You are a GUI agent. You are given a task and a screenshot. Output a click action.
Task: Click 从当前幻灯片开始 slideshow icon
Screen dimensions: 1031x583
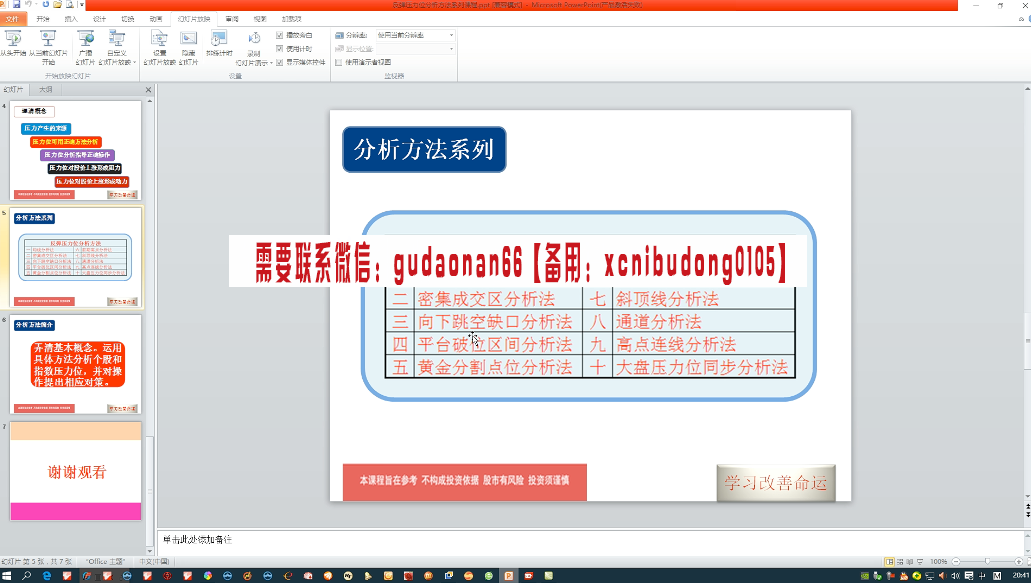click(x=49, y=44)
